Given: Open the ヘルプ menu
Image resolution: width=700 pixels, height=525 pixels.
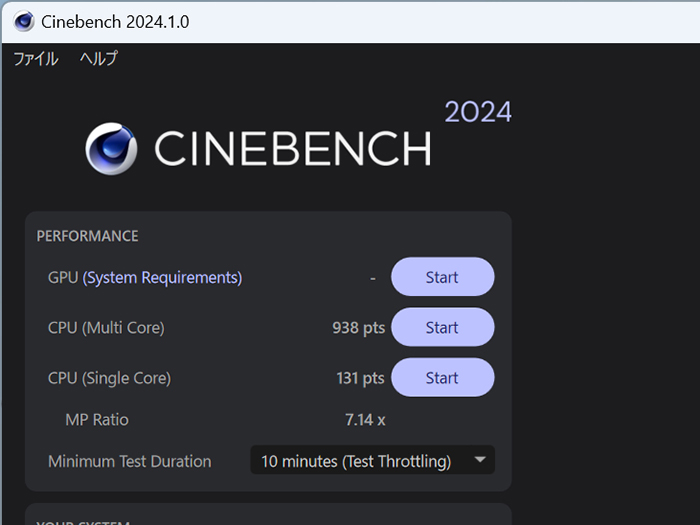Looking at the screenshot, I should 98,59.
